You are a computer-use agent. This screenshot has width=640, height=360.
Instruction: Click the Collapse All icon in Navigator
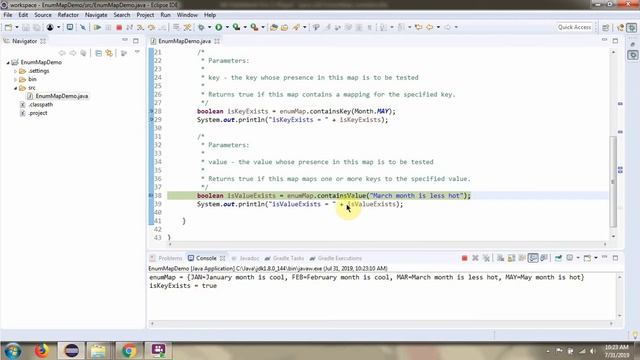click(x=98, y=53)
